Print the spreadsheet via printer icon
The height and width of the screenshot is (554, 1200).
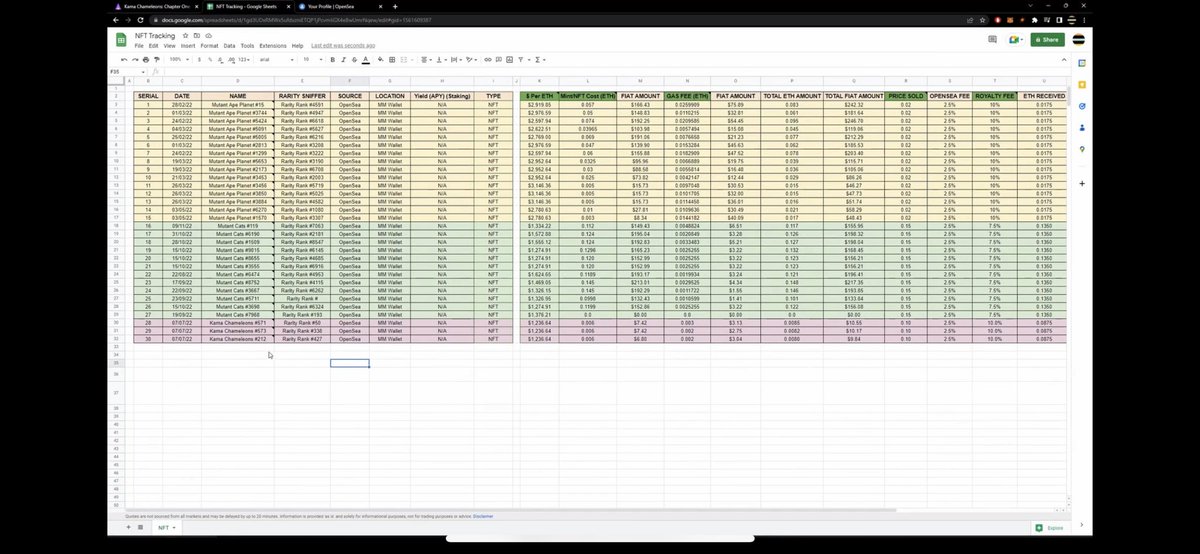click(145, 59)
